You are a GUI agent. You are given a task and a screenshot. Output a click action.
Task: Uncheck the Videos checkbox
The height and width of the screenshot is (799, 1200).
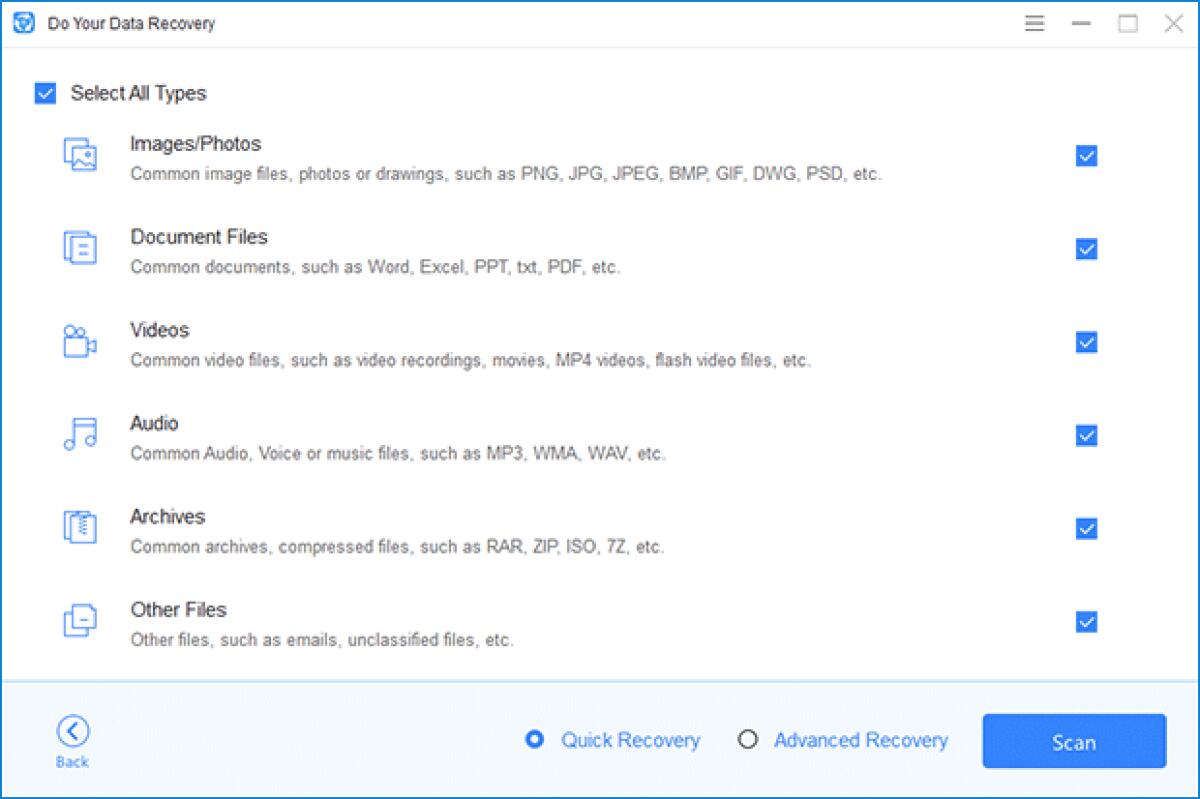(x=1086, y=342)
